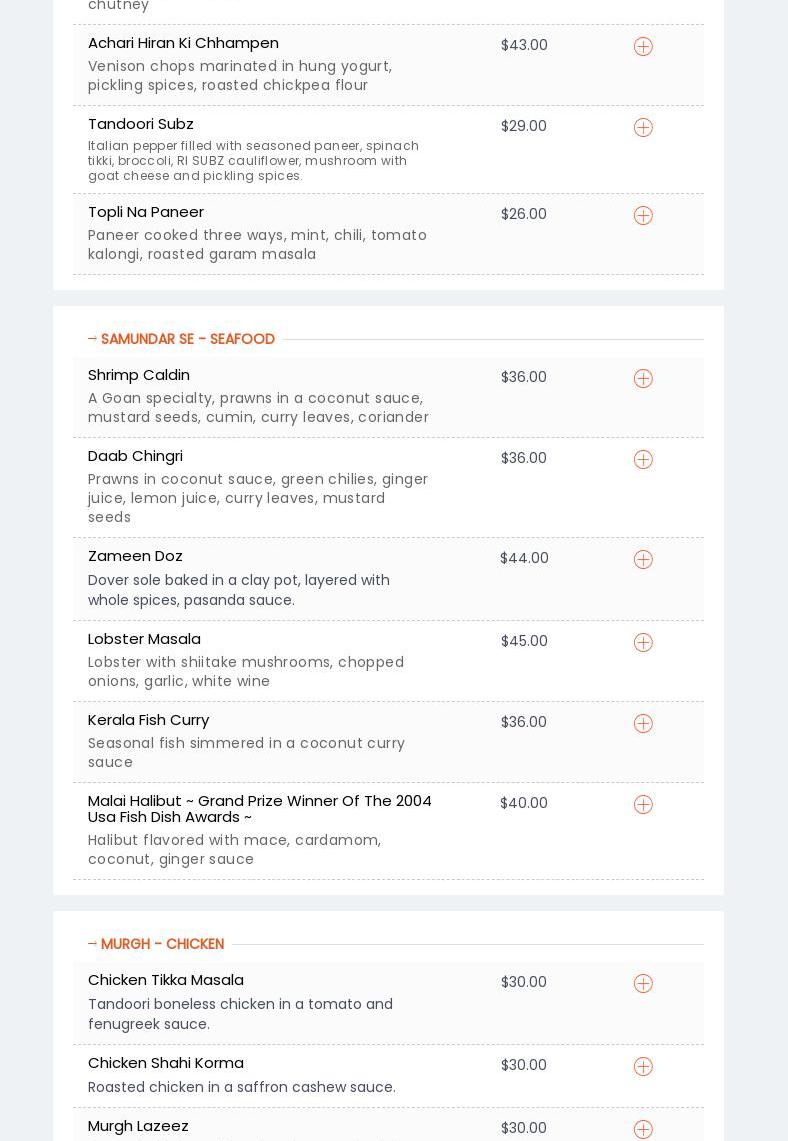Tap plus icon for Chicken Shahi Korma
Image resolution: width=788 pixels, height=1141 pixels.
pos(643,1067)
